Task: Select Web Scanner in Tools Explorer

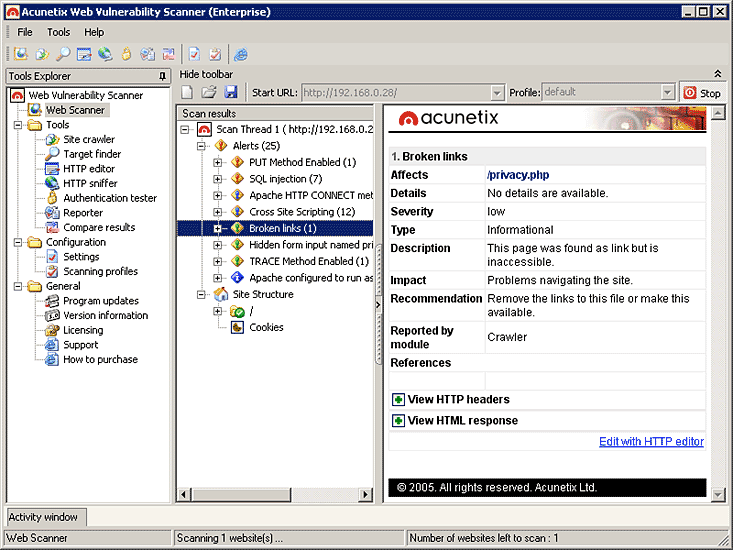Action: coord(75,110)
